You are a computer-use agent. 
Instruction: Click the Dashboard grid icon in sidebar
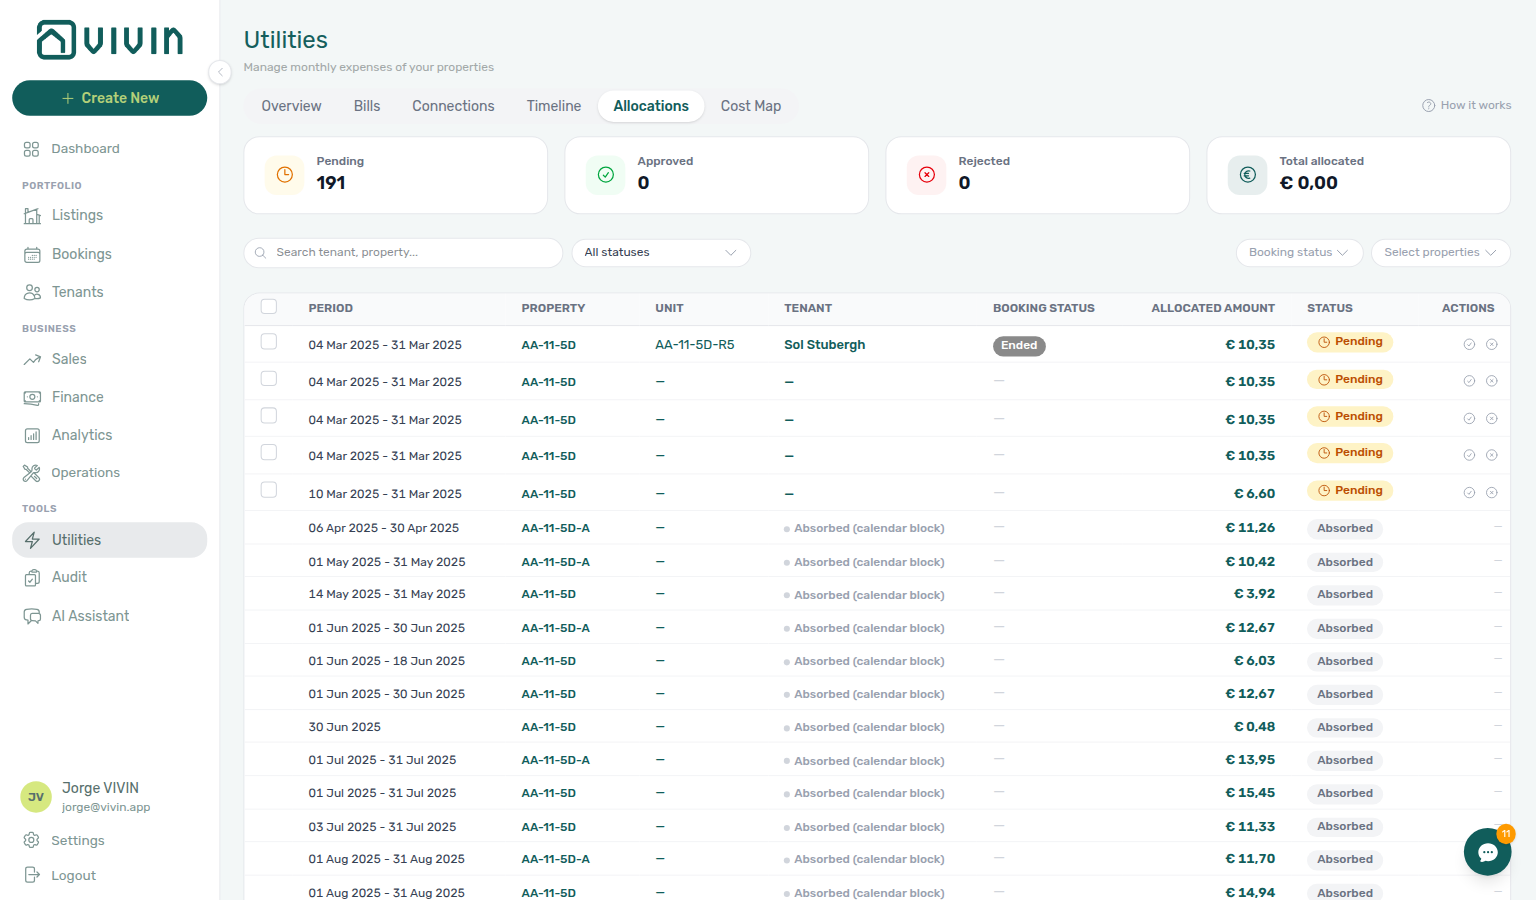[32, 149]
